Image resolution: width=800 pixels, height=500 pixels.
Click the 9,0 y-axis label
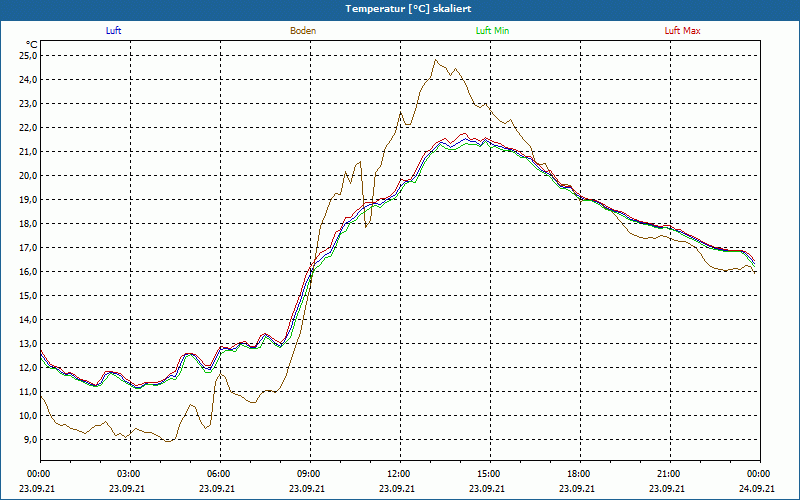29,439
